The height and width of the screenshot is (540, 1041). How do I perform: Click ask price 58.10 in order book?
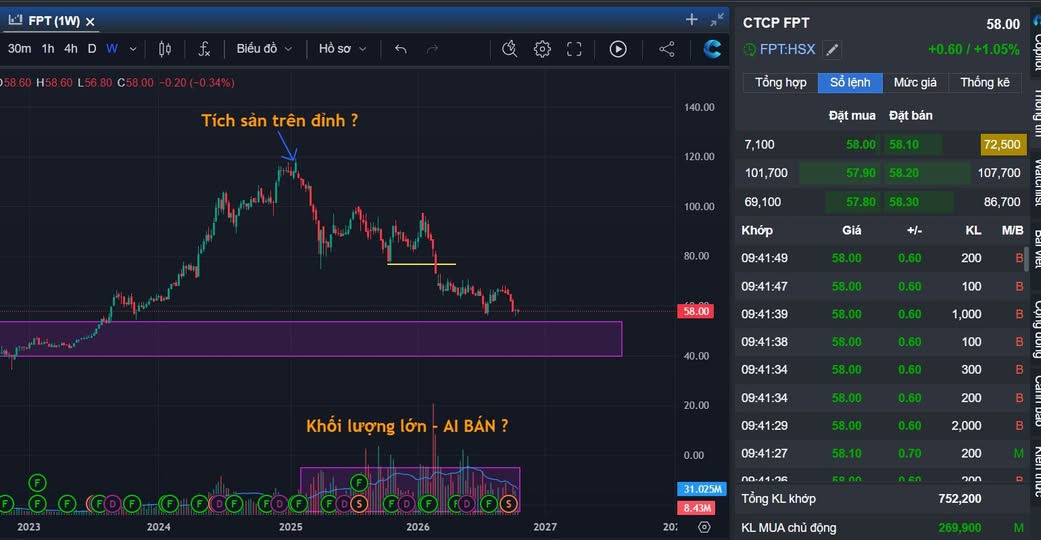pyautogui.click(x=904, y=144)
